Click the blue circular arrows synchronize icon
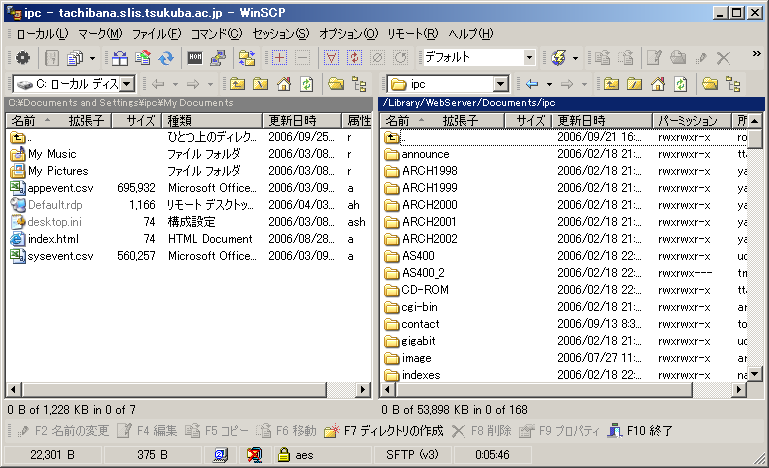The image size is (769, 468). 166,58
